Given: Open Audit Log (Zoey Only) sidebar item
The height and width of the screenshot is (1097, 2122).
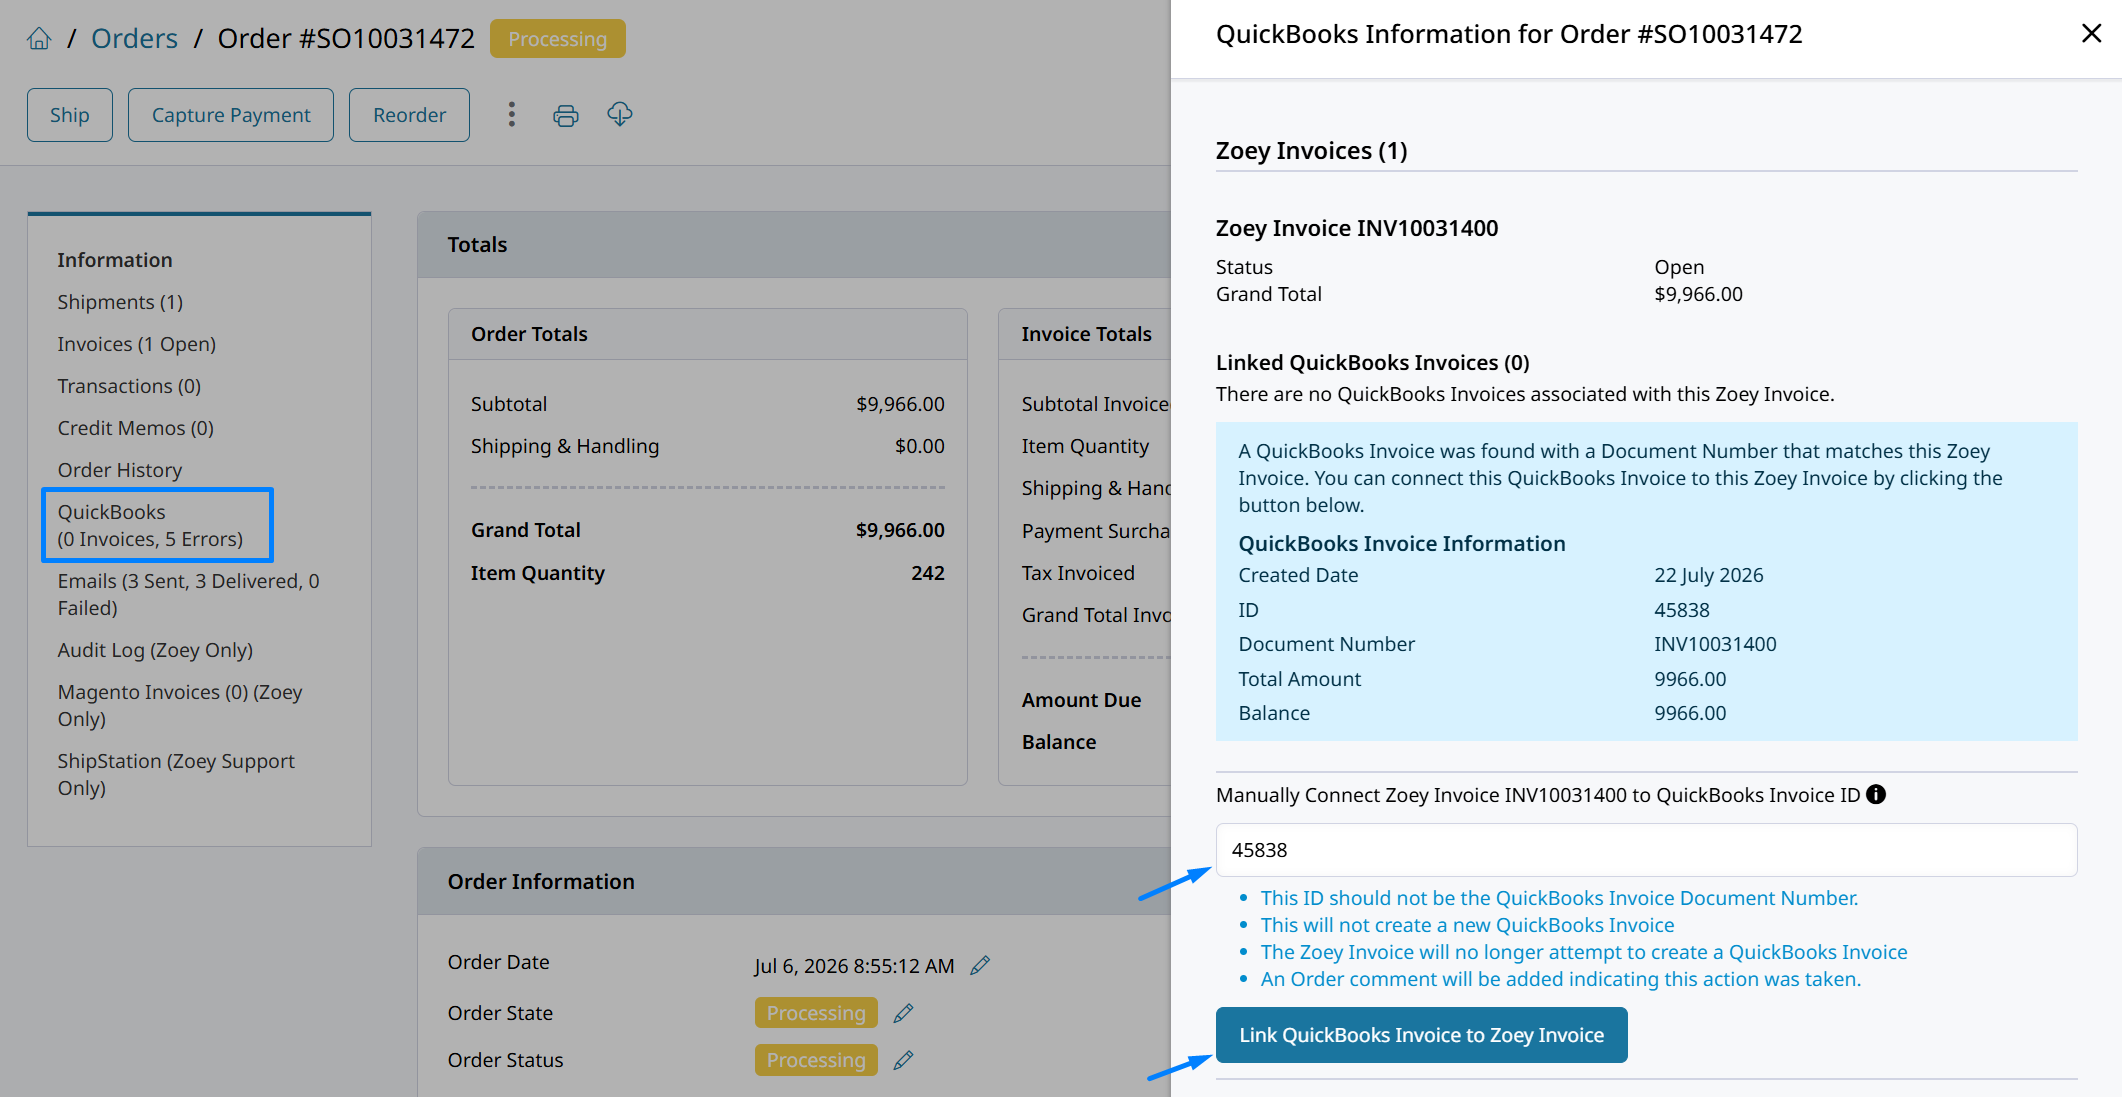Looking at the screenshot, I should tap(155, 650).
